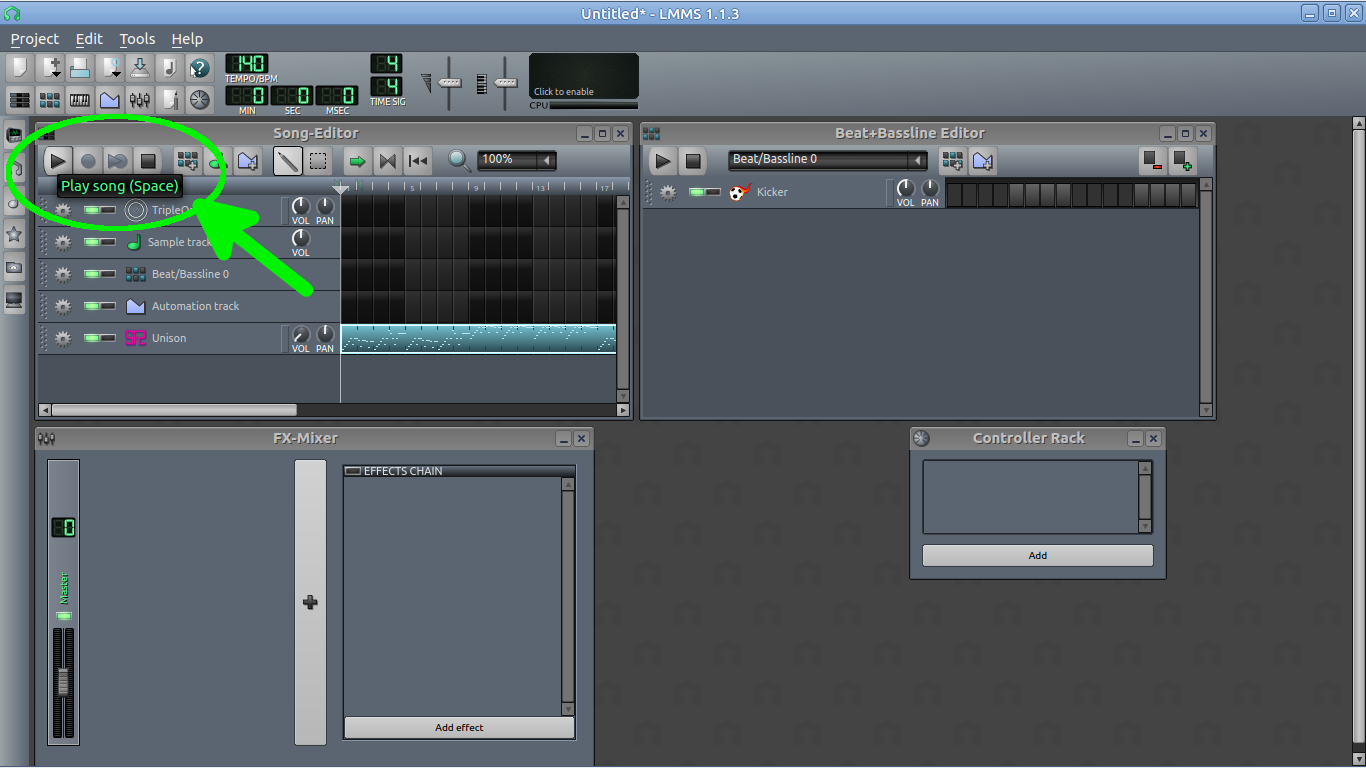The width and height of the screenshot is (1366, 768).
Task: Open the Edit menu
Action: 89,39
